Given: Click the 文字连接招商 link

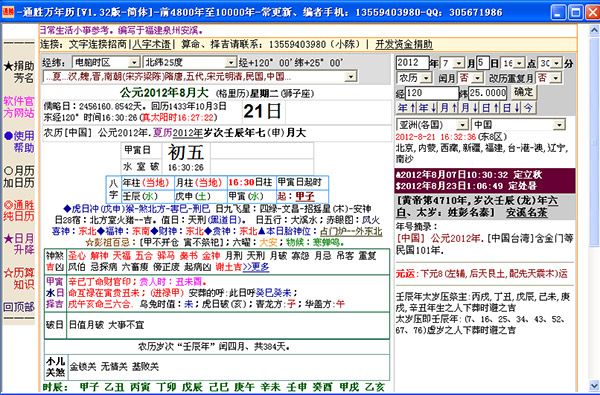Looking at the screenshot, I should 98,44.
